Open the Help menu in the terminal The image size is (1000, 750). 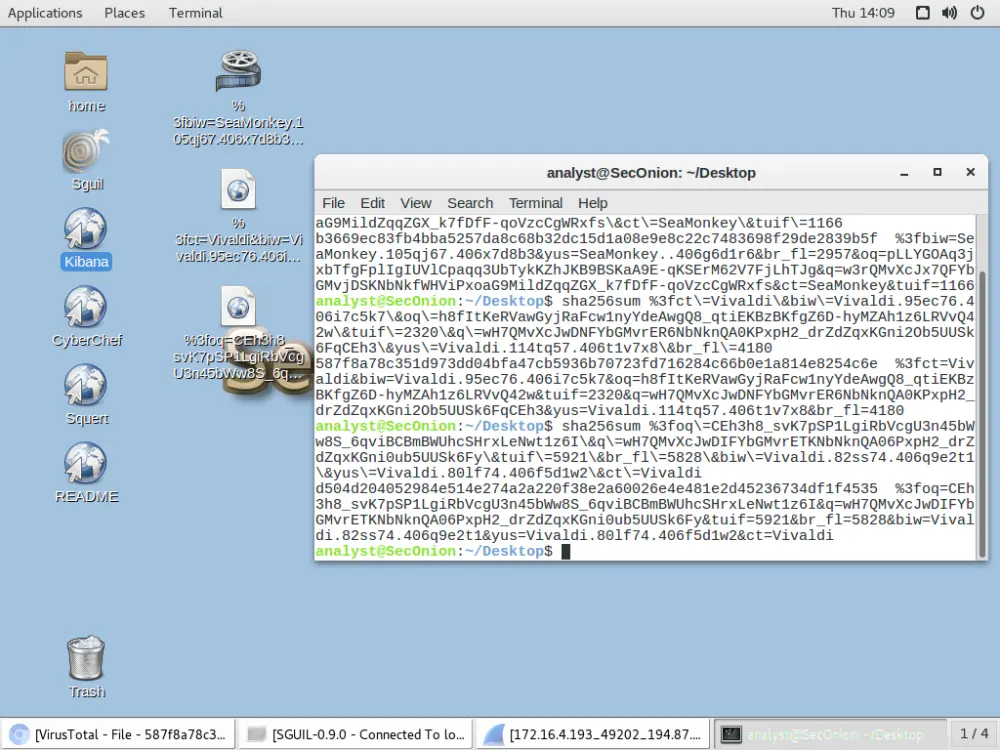592,203
